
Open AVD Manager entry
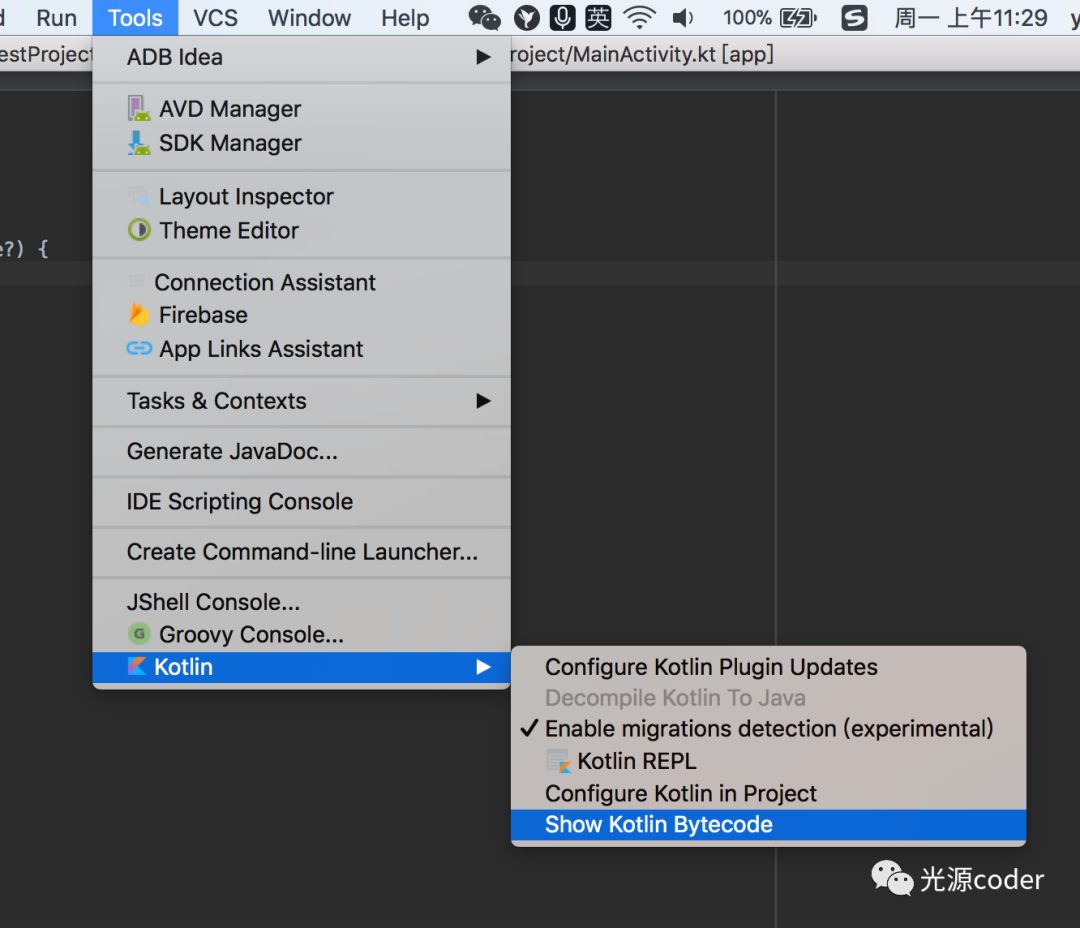tap(302, 109)
